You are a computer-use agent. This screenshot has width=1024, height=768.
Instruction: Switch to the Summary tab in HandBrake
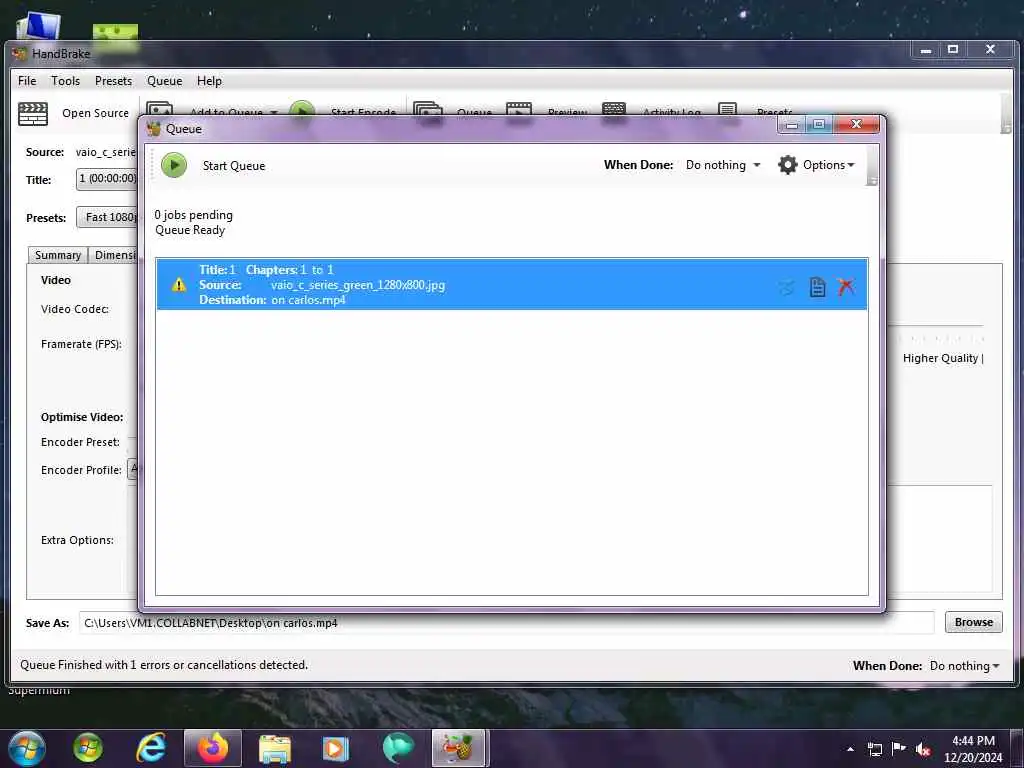click(57, 255)
